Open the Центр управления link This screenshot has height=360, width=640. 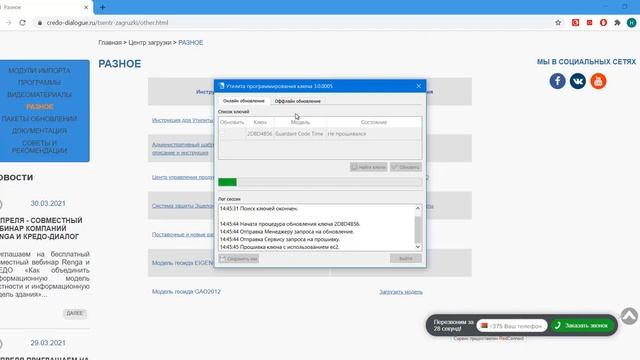[x=182, y=177]
